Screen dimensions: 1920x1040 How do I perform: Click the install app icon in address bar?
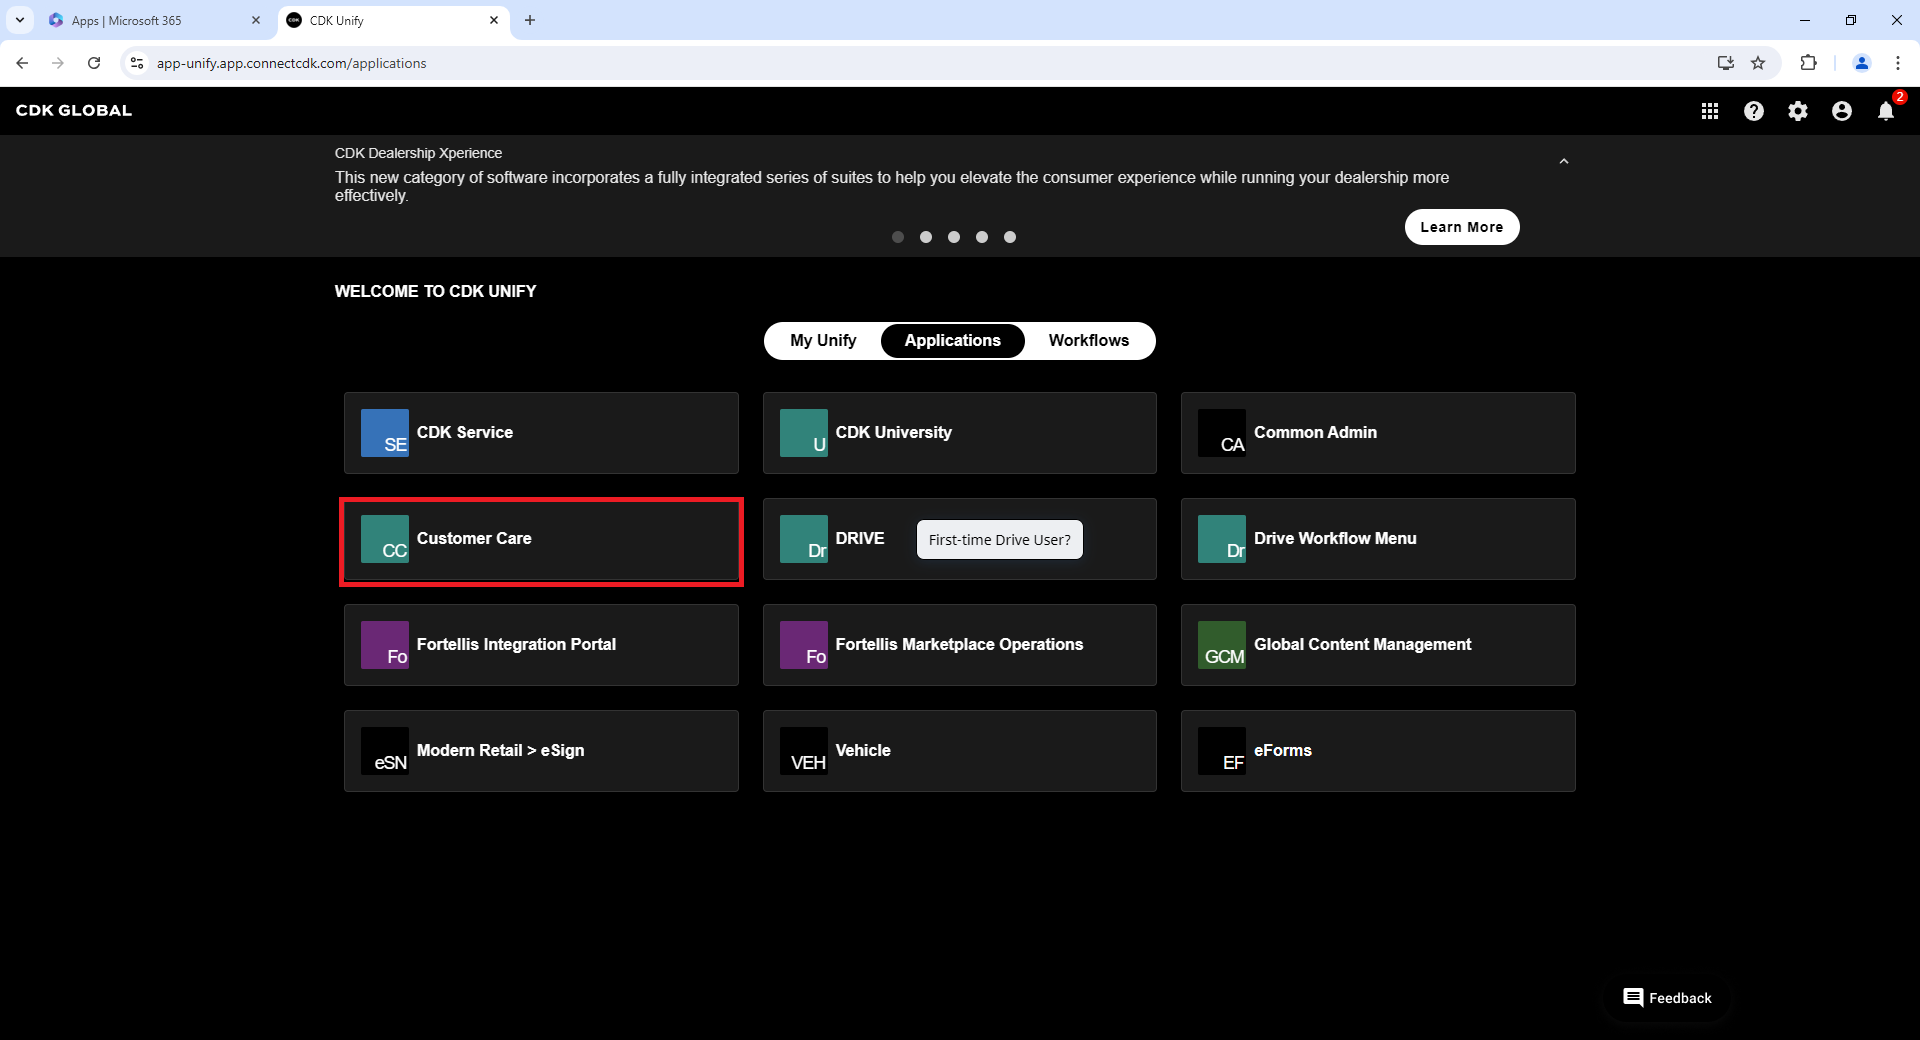coord(1726,63)
